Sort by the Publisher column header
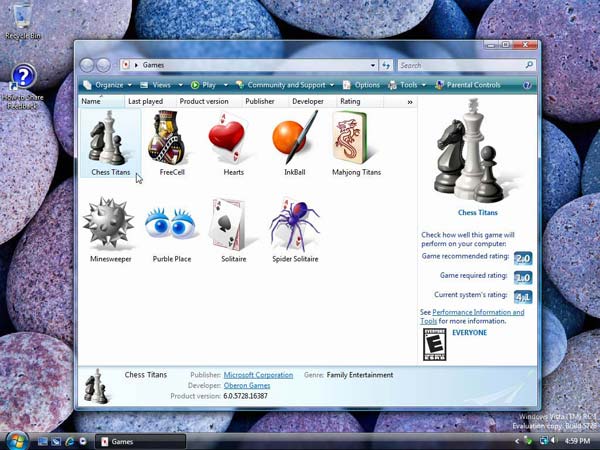Image resolution: width=600 pixels, height=450 pixels. tap(260, 101)
